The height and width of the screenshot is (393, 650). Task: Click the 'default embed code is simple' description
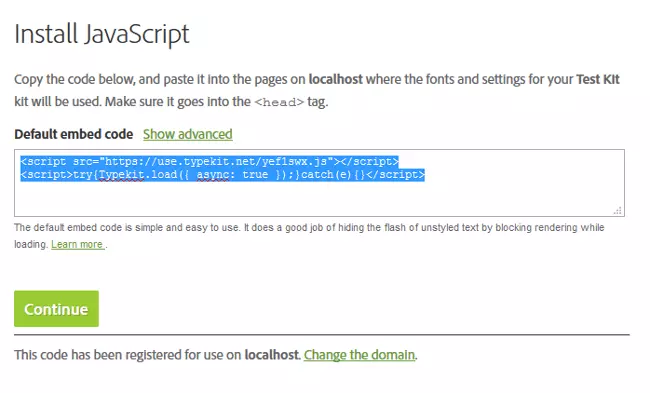pos(309,236)
